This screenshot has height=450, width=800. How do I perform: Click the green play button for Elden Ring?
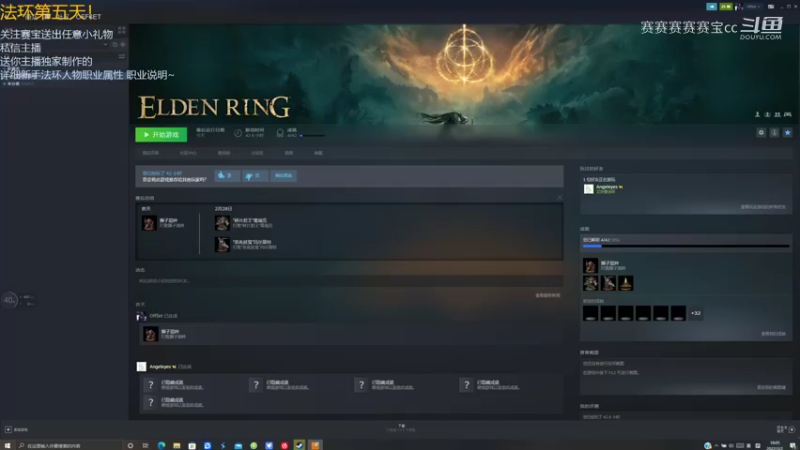(x=161, y=135)
